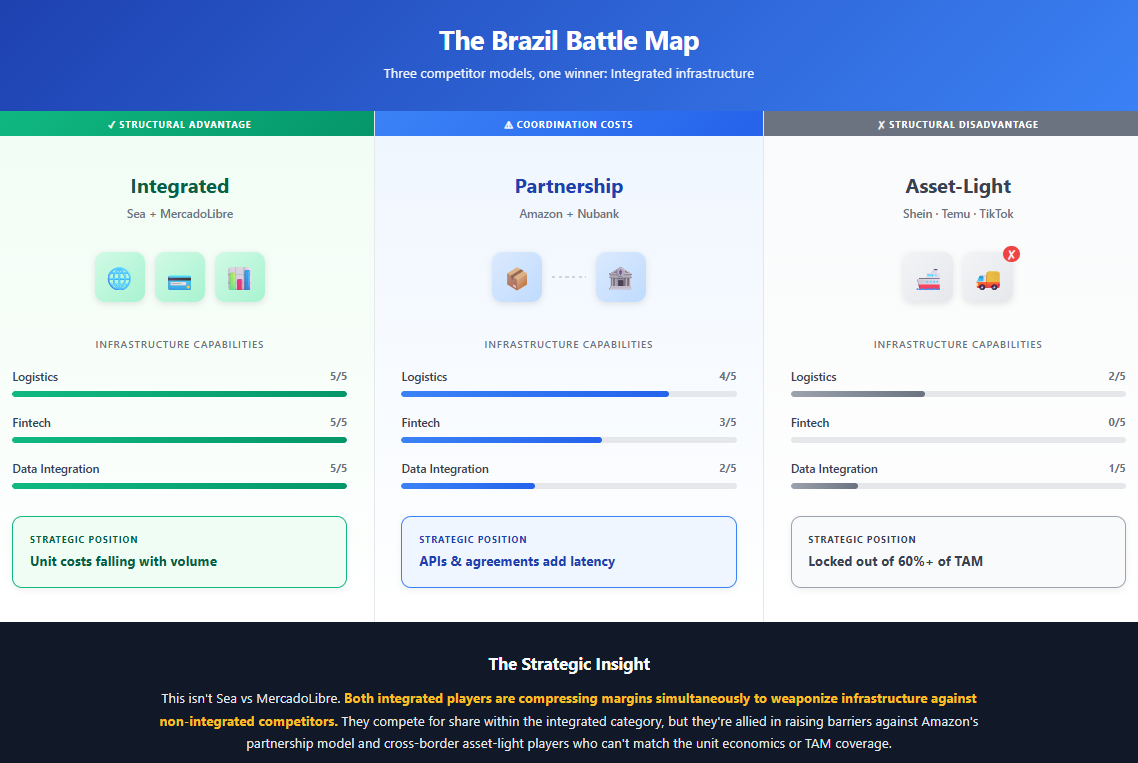Click the Amazon + Nubank label
Viewport: 1138px width, 763px height.
[568, 214]
